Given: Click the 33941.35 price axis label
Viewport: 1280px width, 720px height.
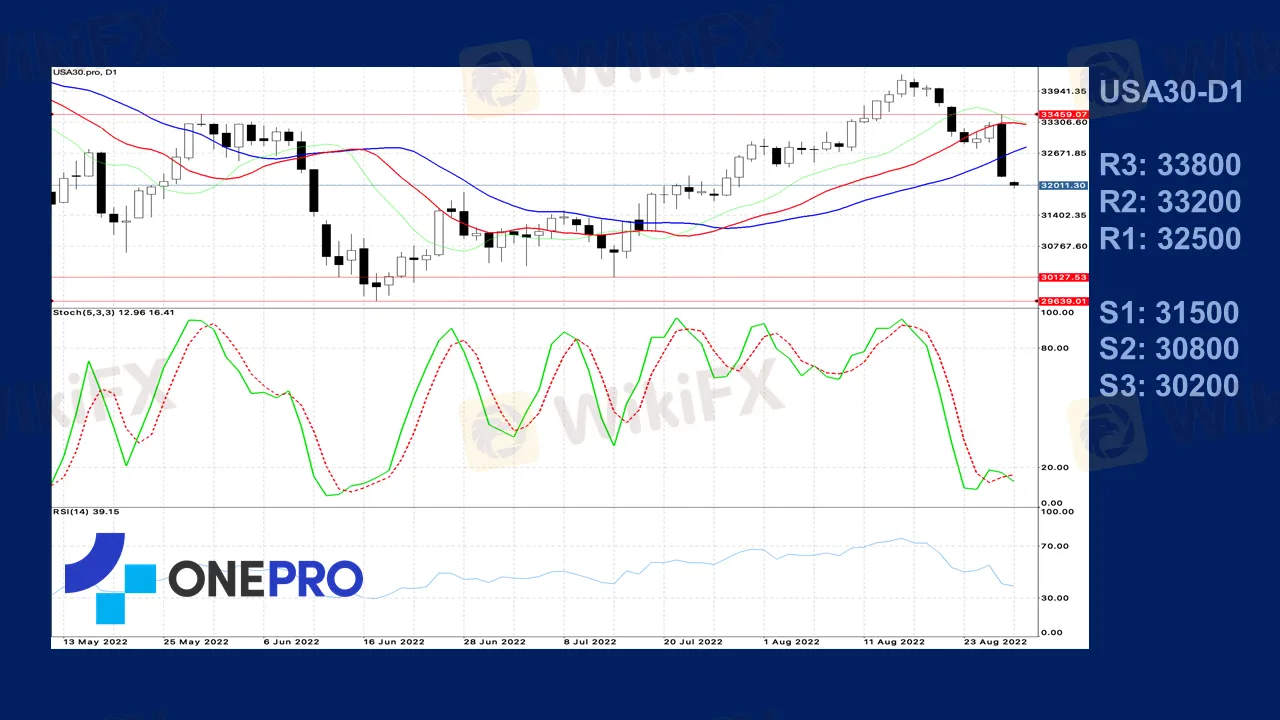Looking at the screenshot, I should [1062, 91].
